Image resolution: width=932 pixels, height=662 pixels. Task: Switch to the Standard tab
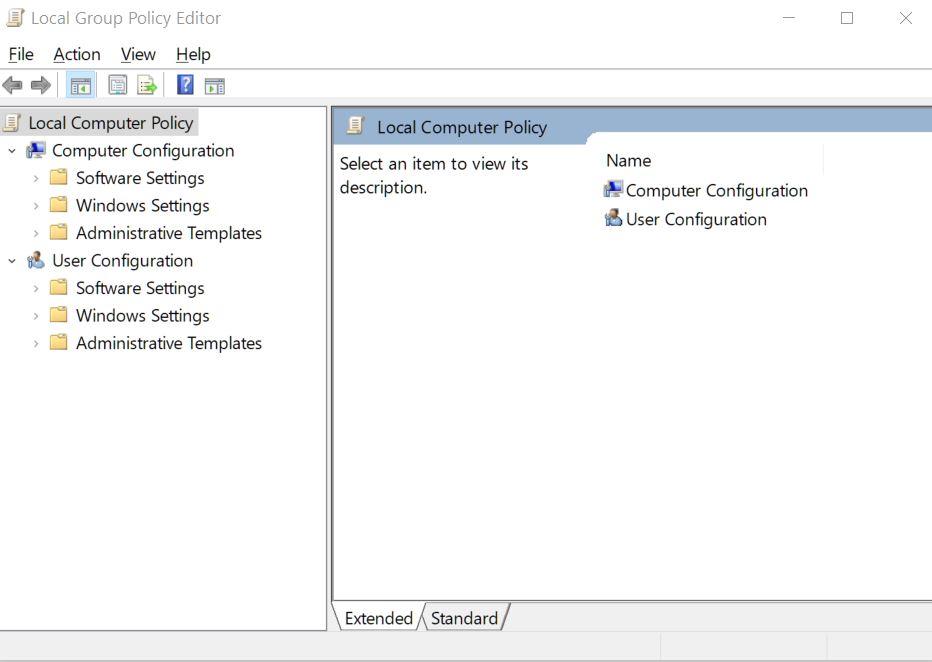[x=464, y=618]
